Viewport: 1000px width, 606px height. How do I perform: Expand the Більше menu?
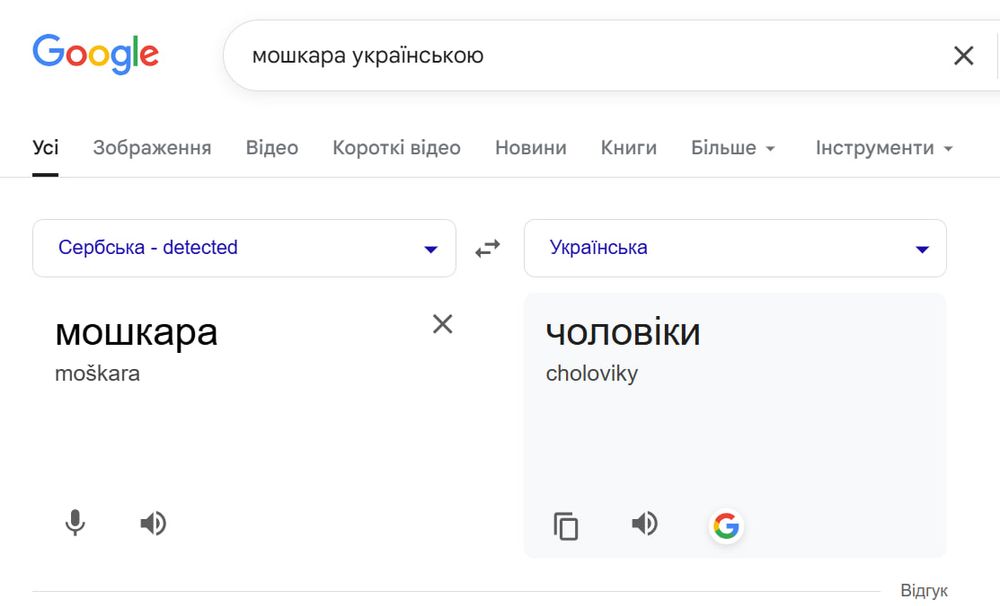click(733, 148)
